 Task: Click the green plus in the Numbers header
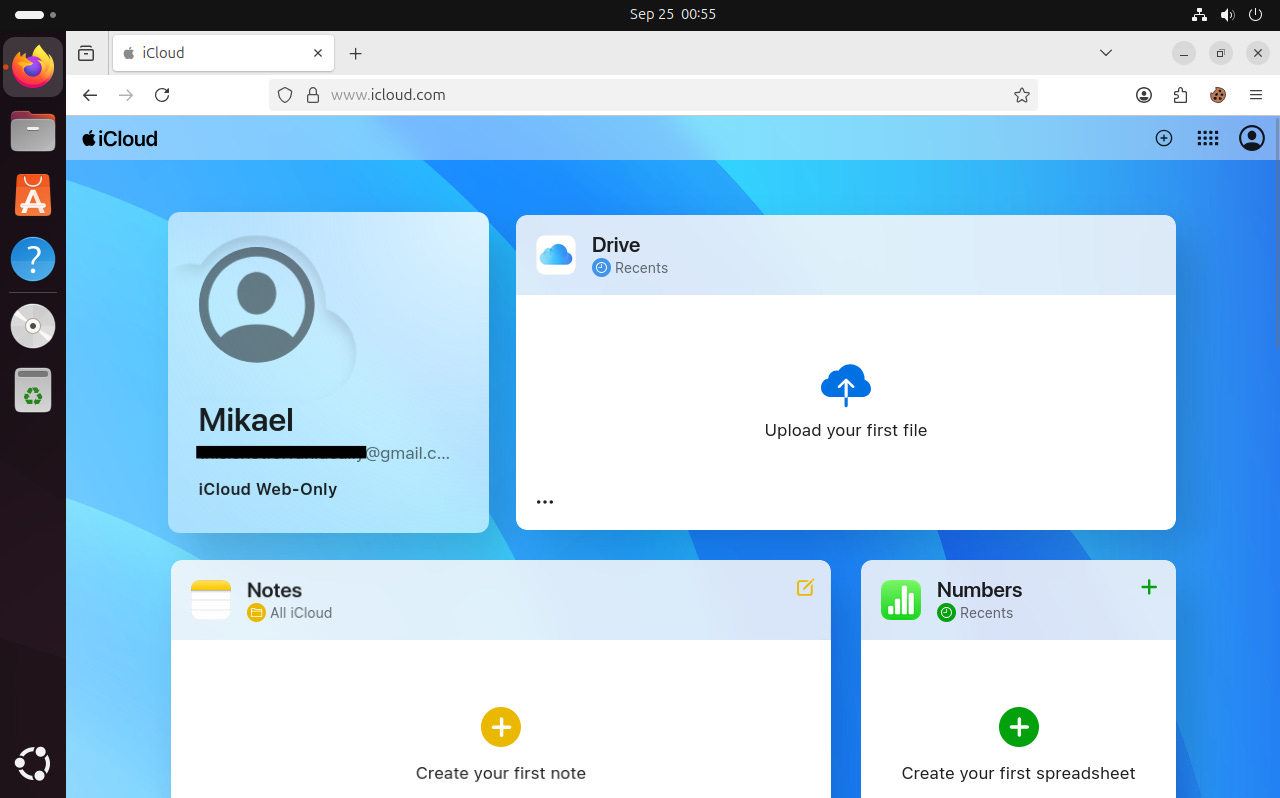tap(1149, 587)
